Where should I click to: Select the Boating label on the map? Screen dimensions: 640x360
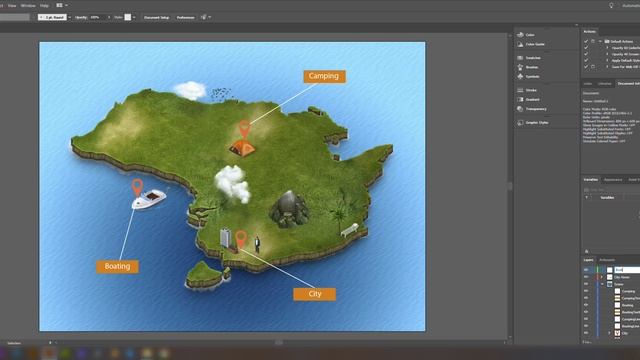(x=117, y=266)
